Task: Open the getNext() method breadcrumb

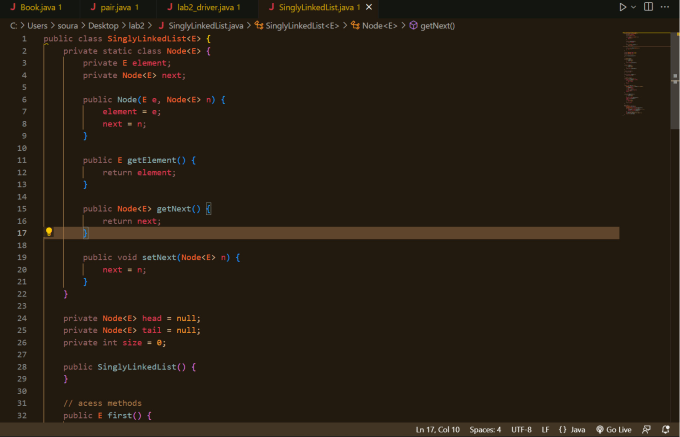Action: tap(437, 26)
